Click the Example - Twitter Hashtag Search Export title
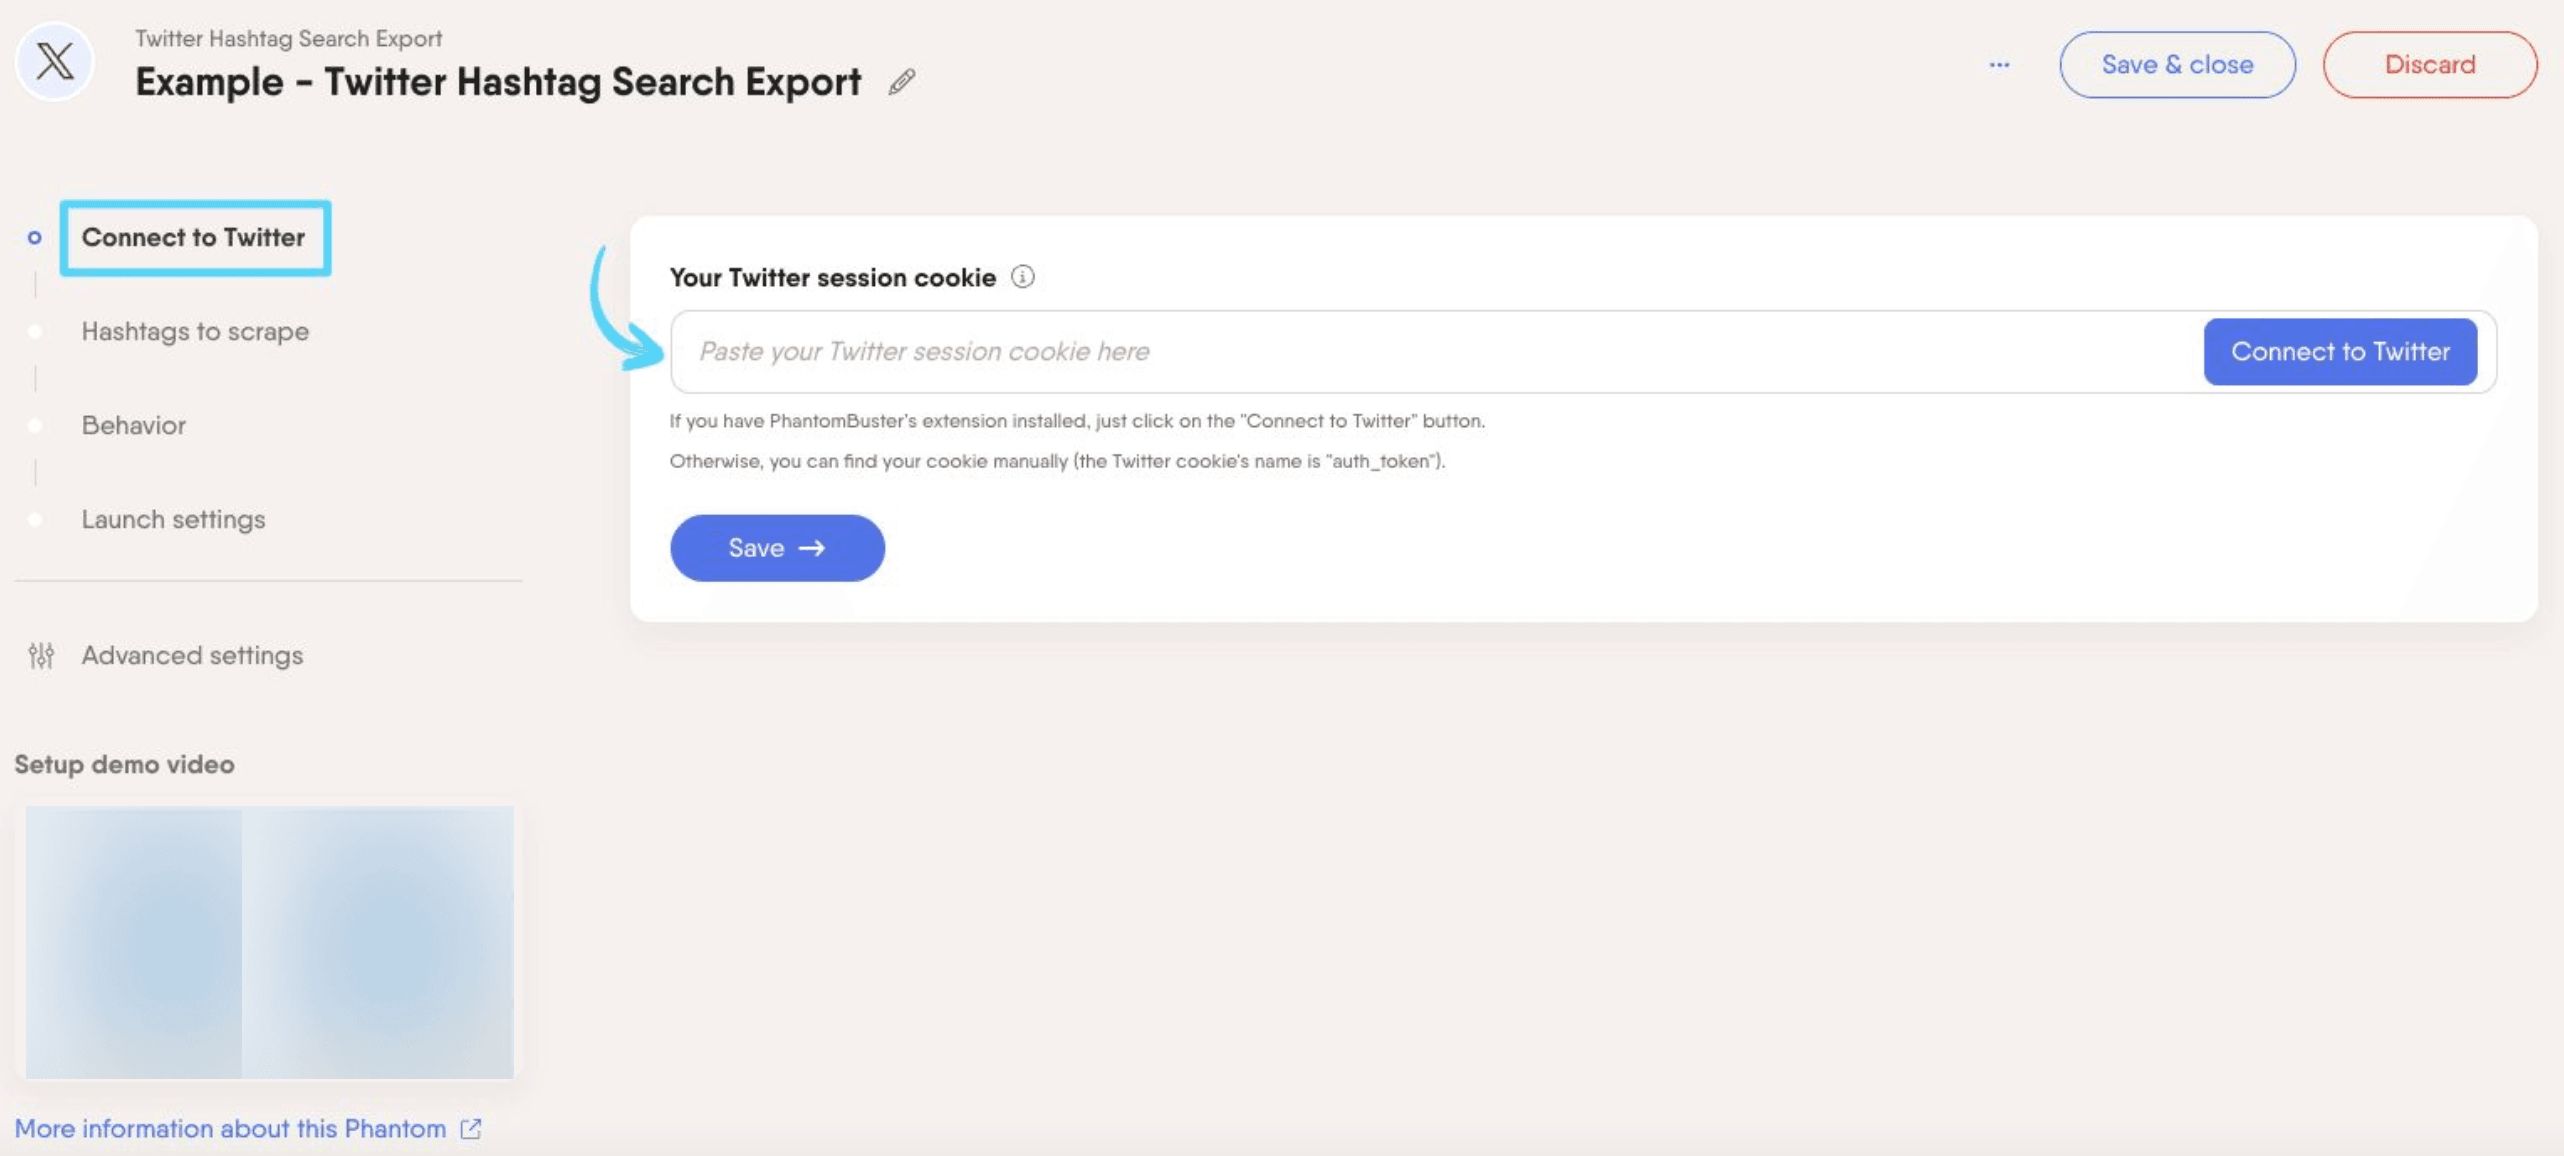Viewport: 2564px width, 1156px height. [498, 82]
